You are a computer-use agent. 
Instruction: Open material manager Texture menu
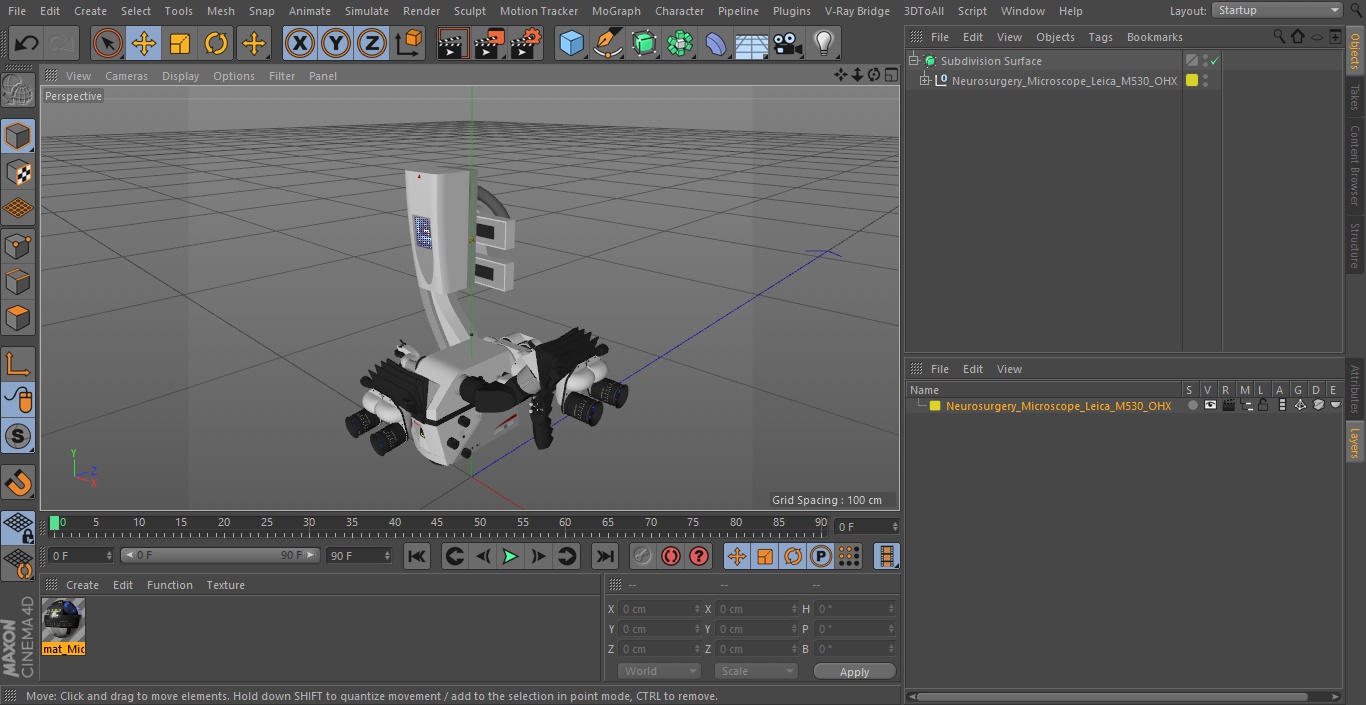[x=225, y=585]
